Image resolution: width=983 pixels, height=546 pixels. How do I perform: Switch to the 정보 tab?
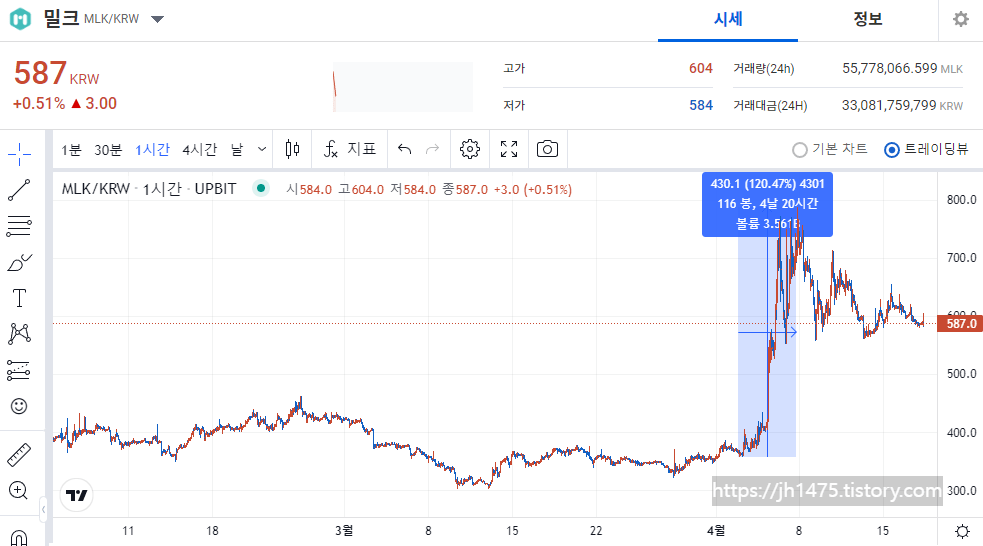868,20
